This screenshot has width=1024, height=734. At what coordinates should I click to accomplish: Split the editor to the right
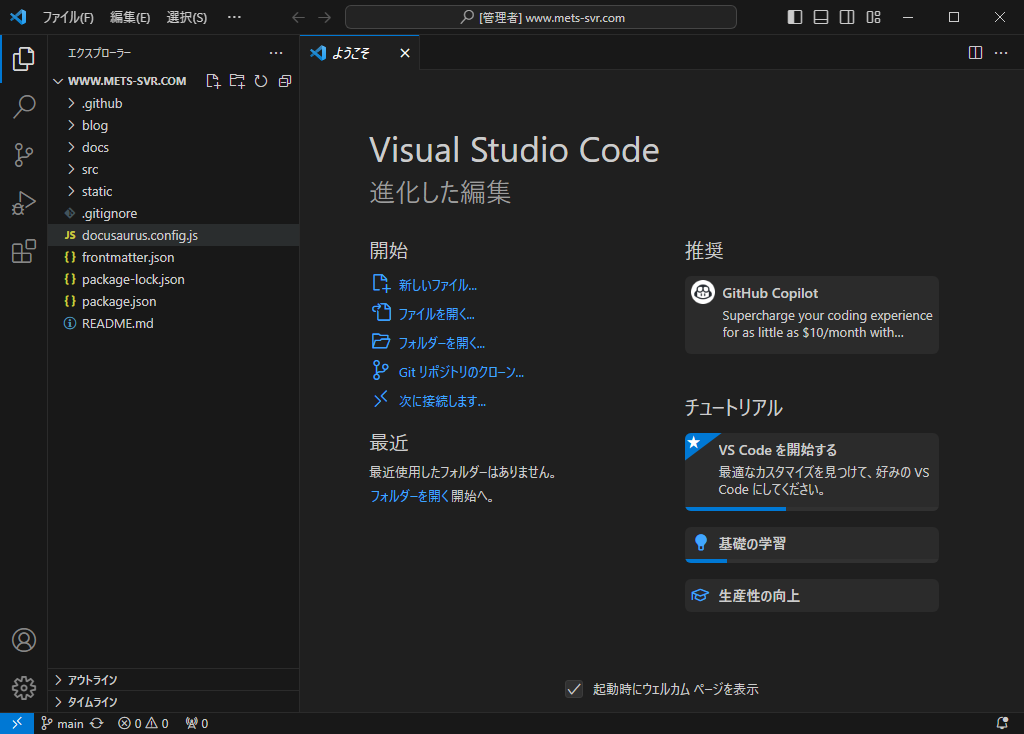pyautogui.click(x=975, y=53)
